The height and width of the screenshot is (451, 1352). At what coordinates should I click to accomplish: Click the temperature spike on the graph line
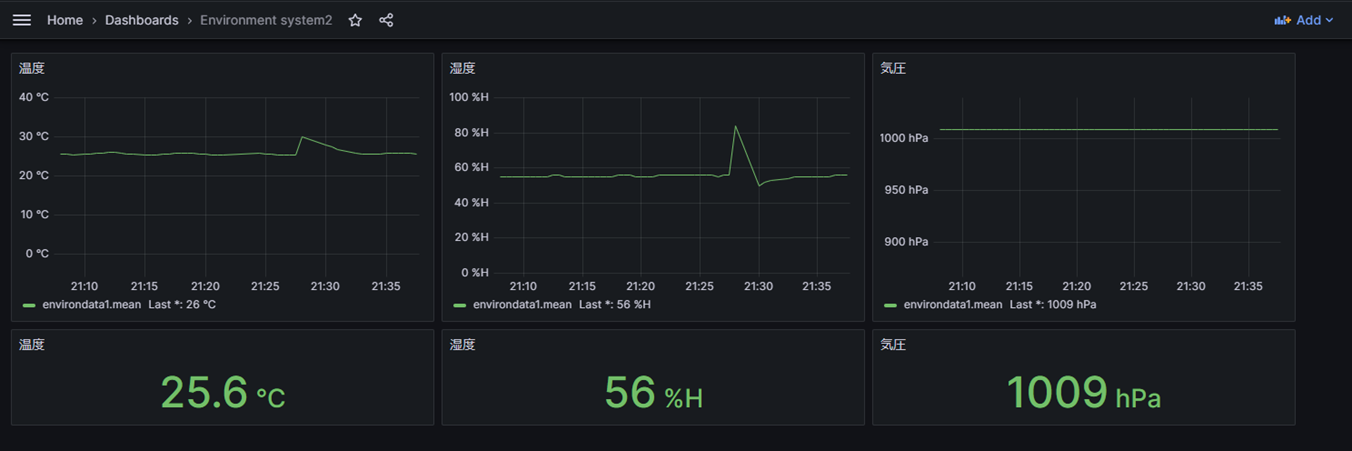point(302,137)
